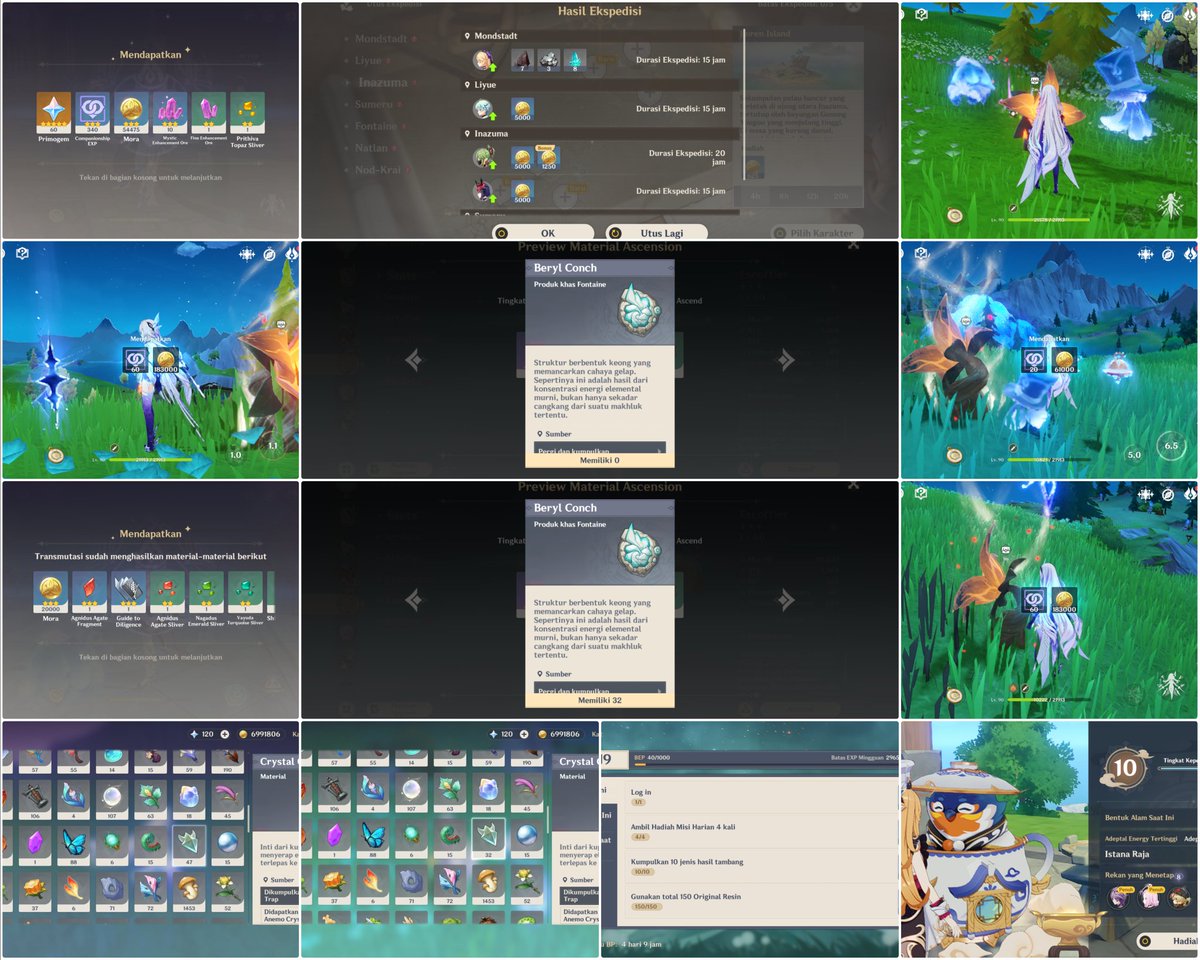Select the Agnidus Agate Fragment result icon
The image size is (1200, 960).
[x=90, y=593]
